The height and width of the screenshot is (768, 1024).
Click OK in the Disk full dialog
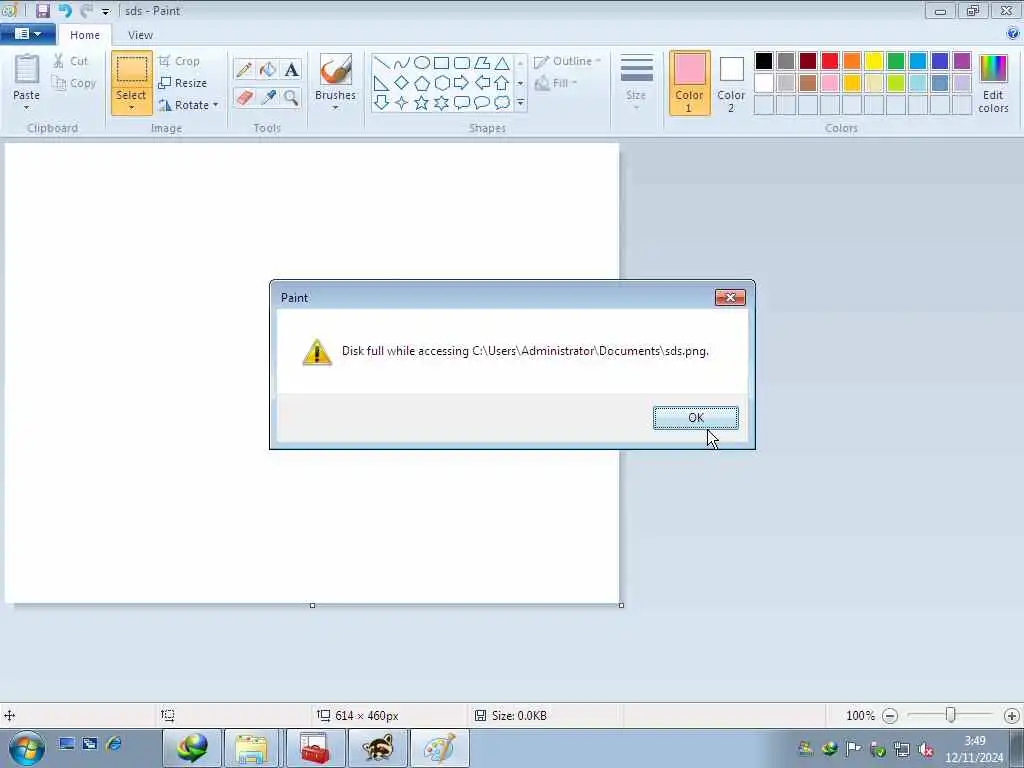coord(696,417)
